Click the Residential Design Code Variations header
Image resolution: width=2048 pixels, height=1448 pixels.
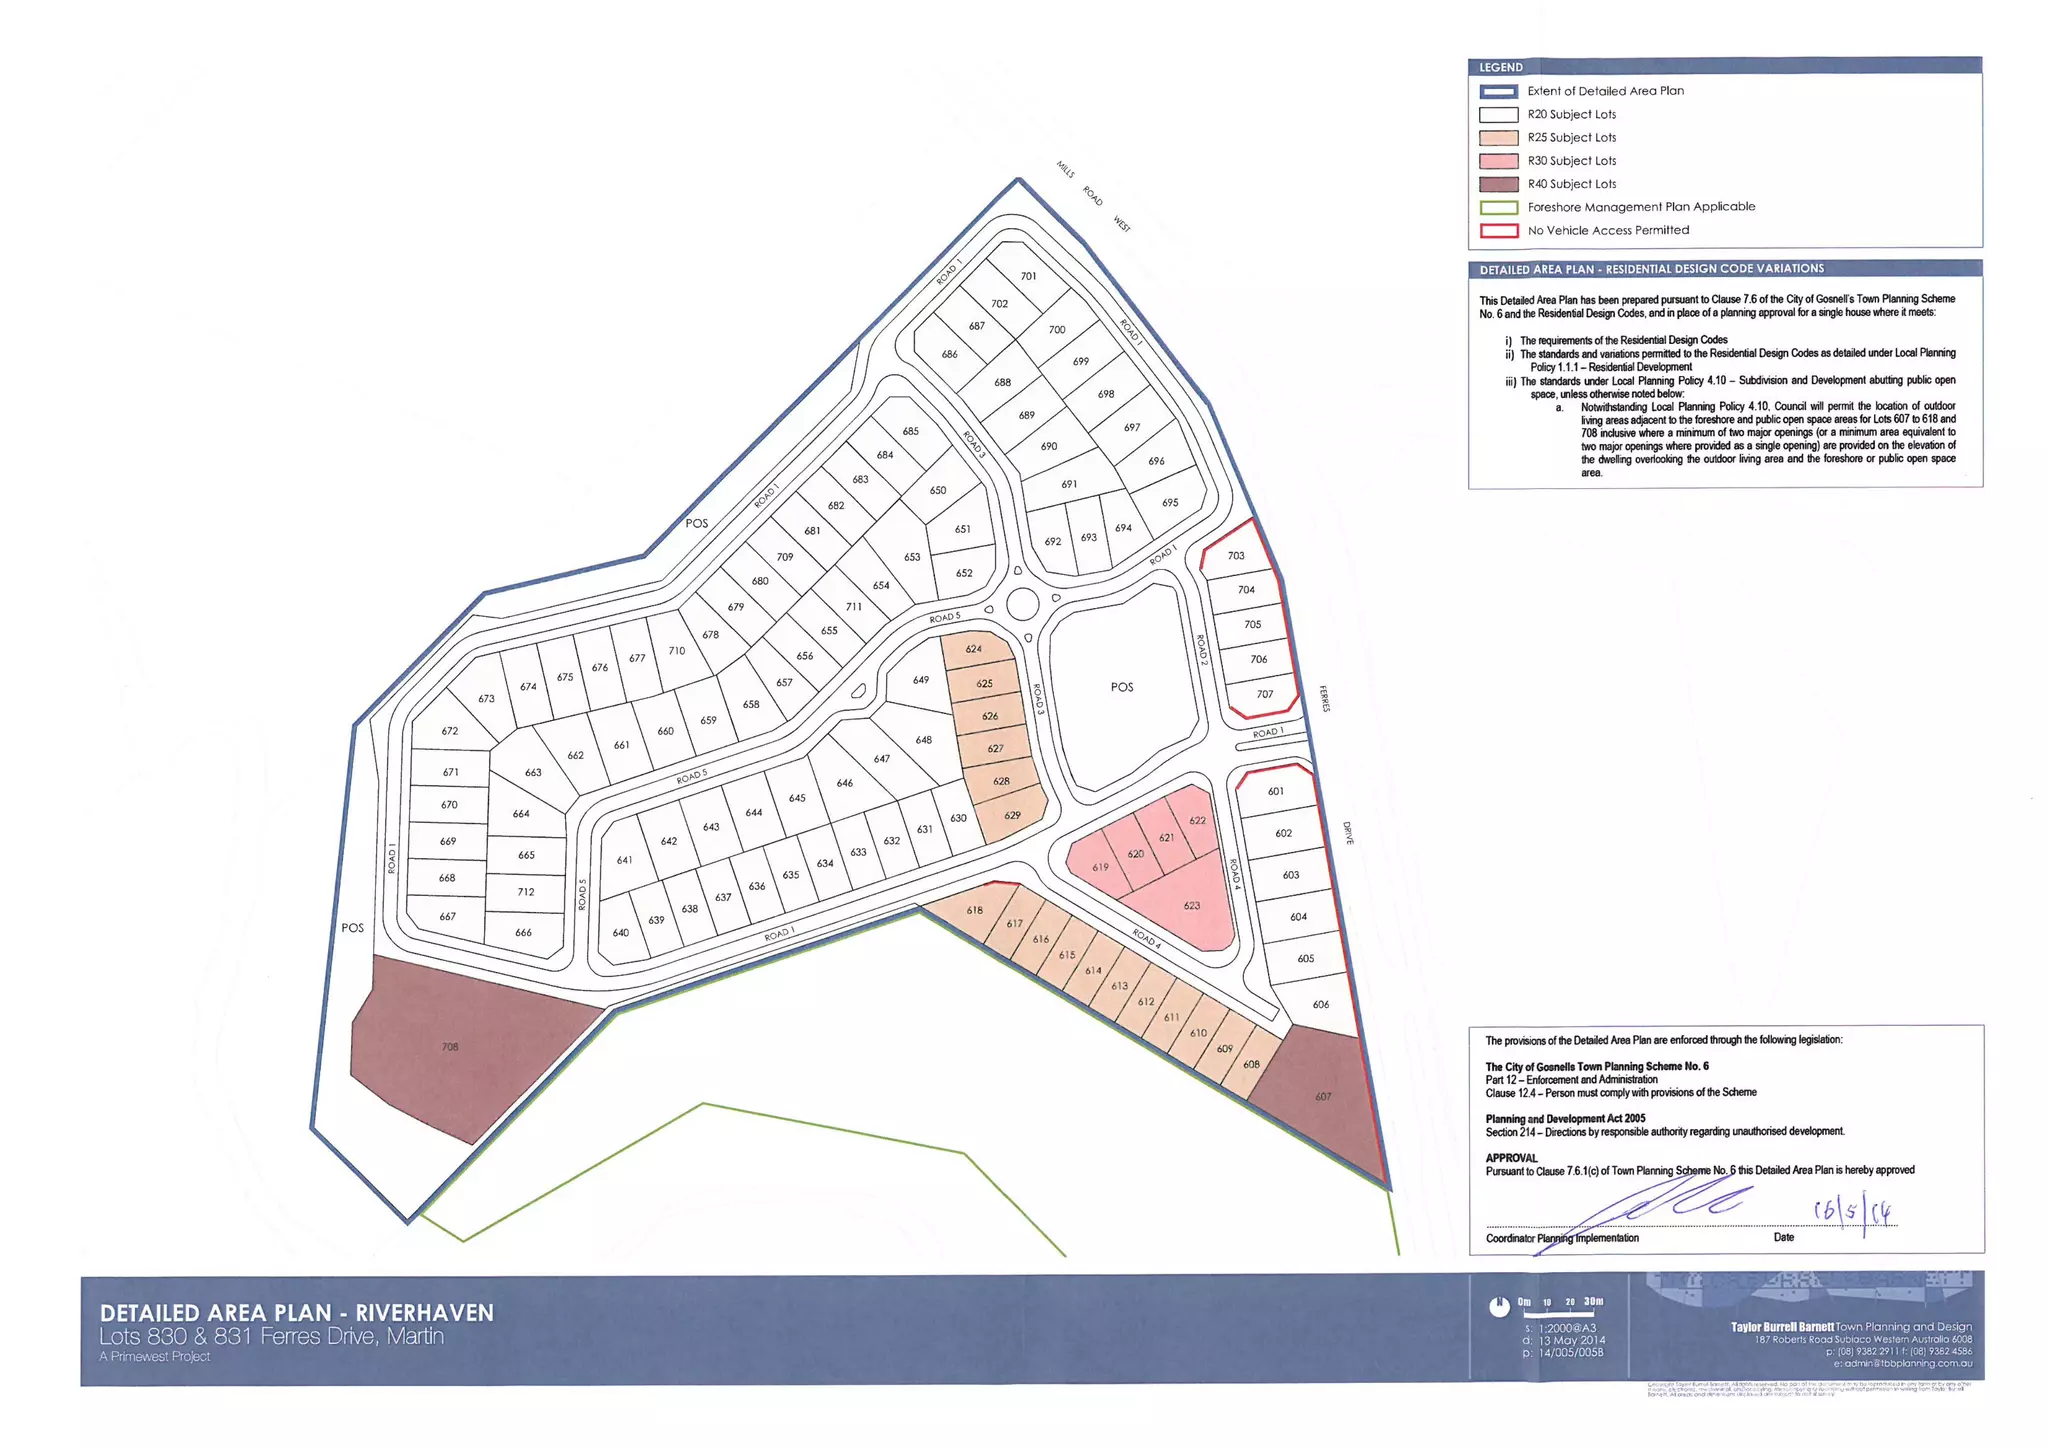coord(1725,269)
